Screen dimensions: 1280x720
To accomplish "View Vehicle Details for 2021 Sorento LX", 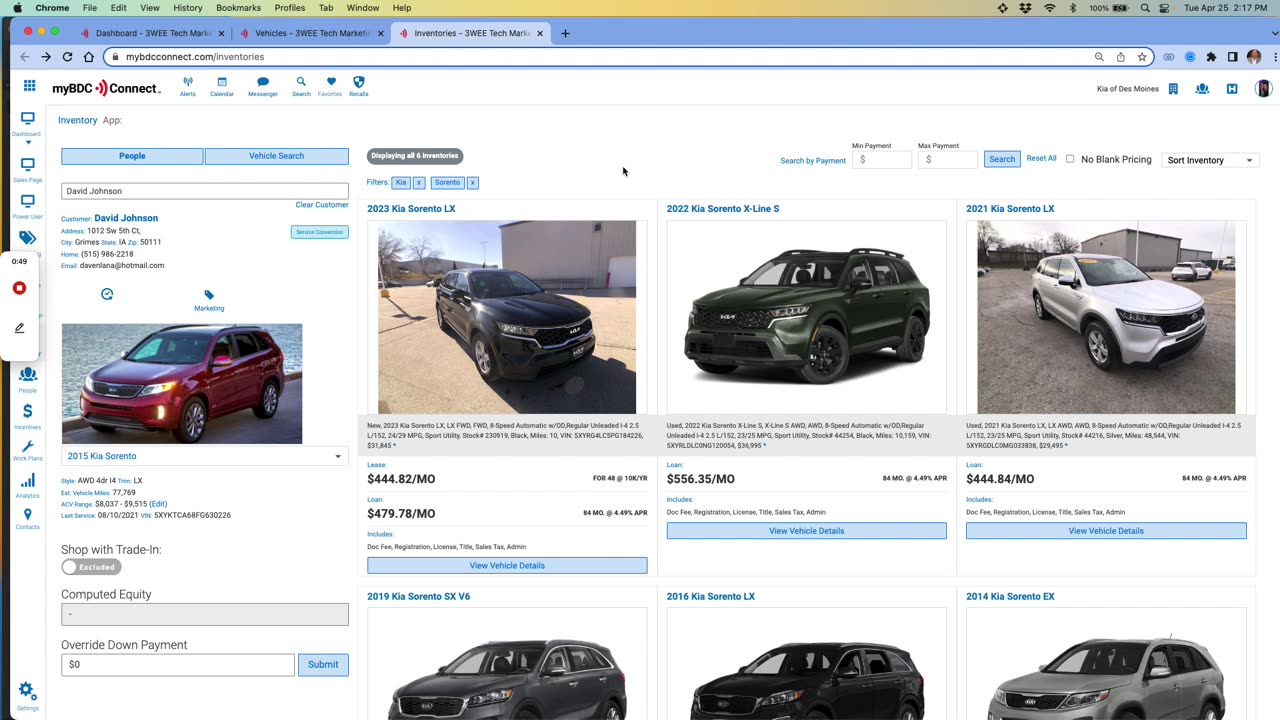I will point(1106,531).
